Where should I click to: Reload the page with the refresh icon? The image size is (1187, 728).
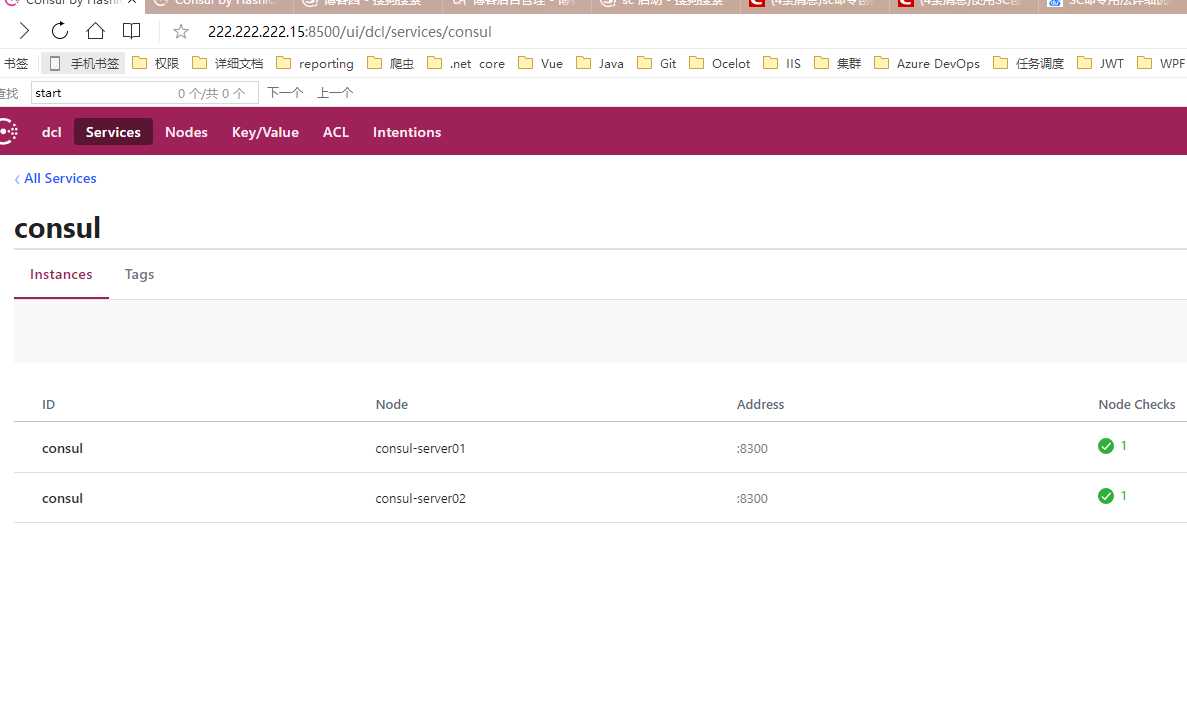[60, 31]
